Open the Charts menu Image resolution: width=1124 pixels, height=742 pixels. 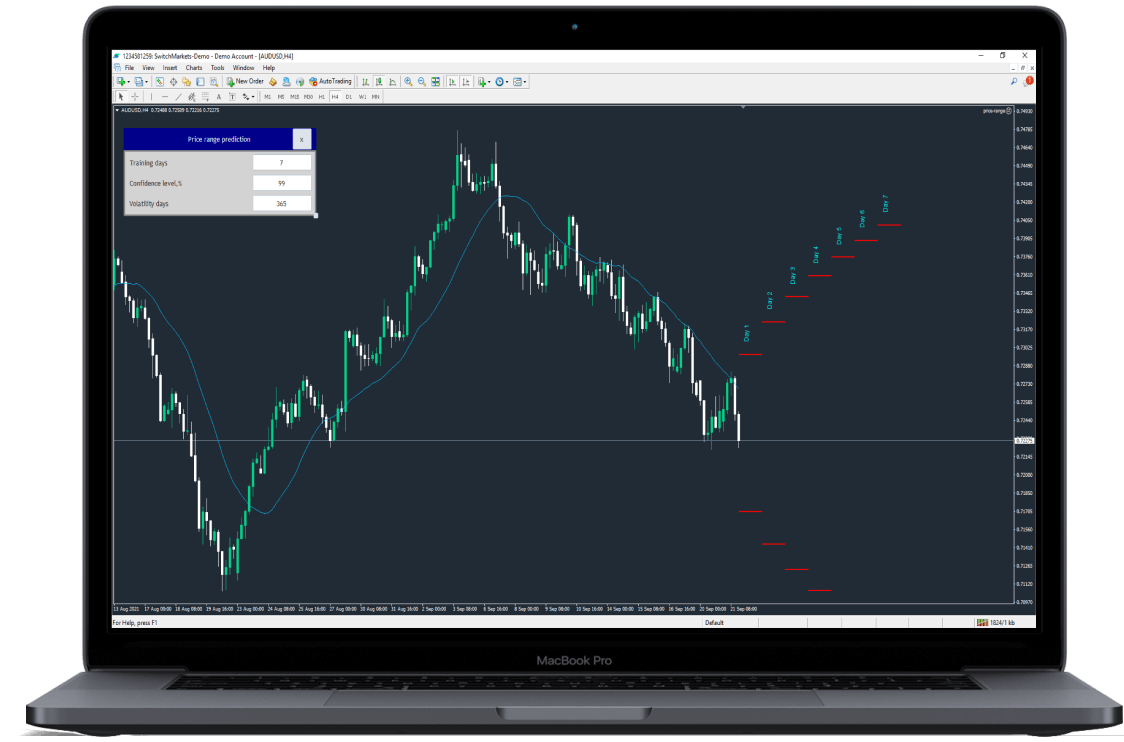(194, 68)
